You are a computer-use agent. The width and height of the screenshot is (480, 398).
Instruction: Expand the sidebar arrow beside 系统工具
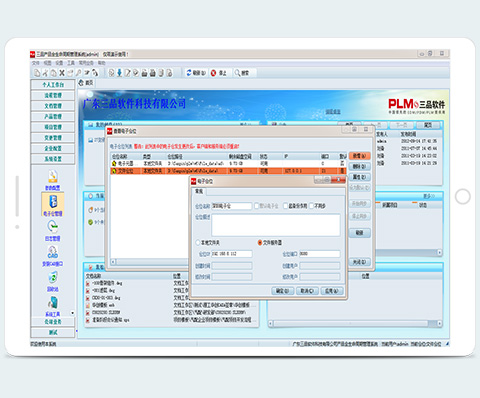pos(72,313)
